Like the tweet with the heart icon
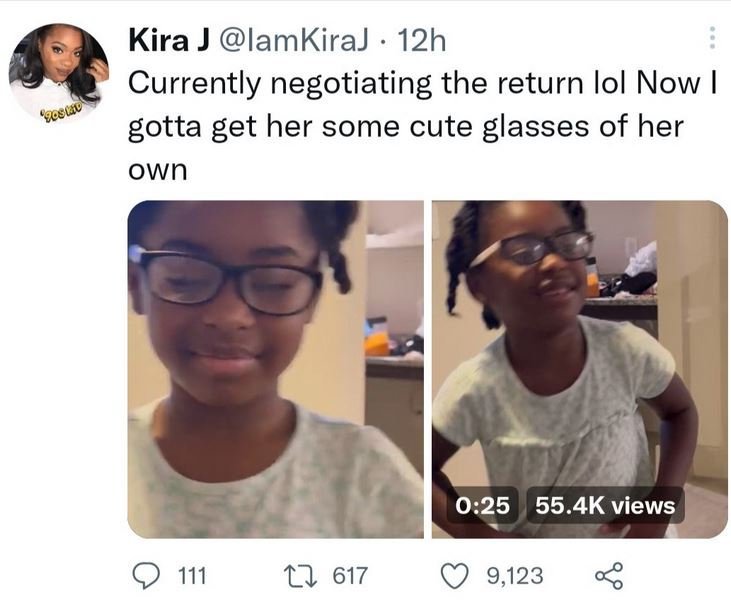The width and height of the screenshot is (731, 600). tap(459, 575)
